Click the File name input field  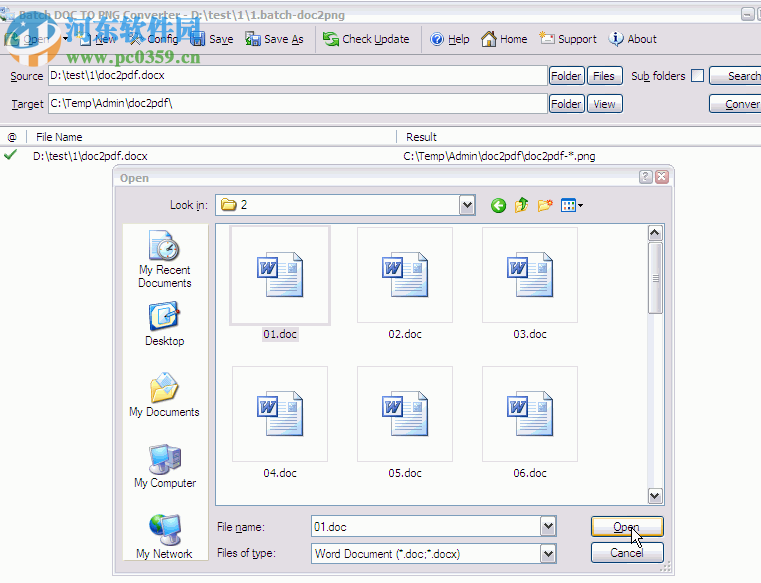pyautogui.click(x=426, y=527)
